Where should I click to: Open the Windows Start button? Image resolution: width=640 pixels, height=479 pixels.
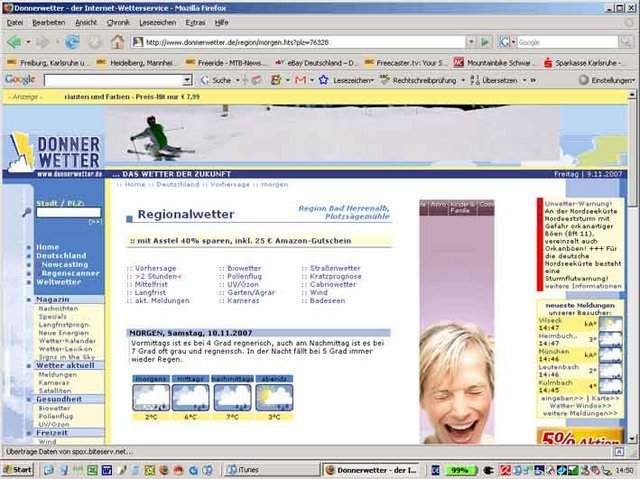[x=18, y=470]
